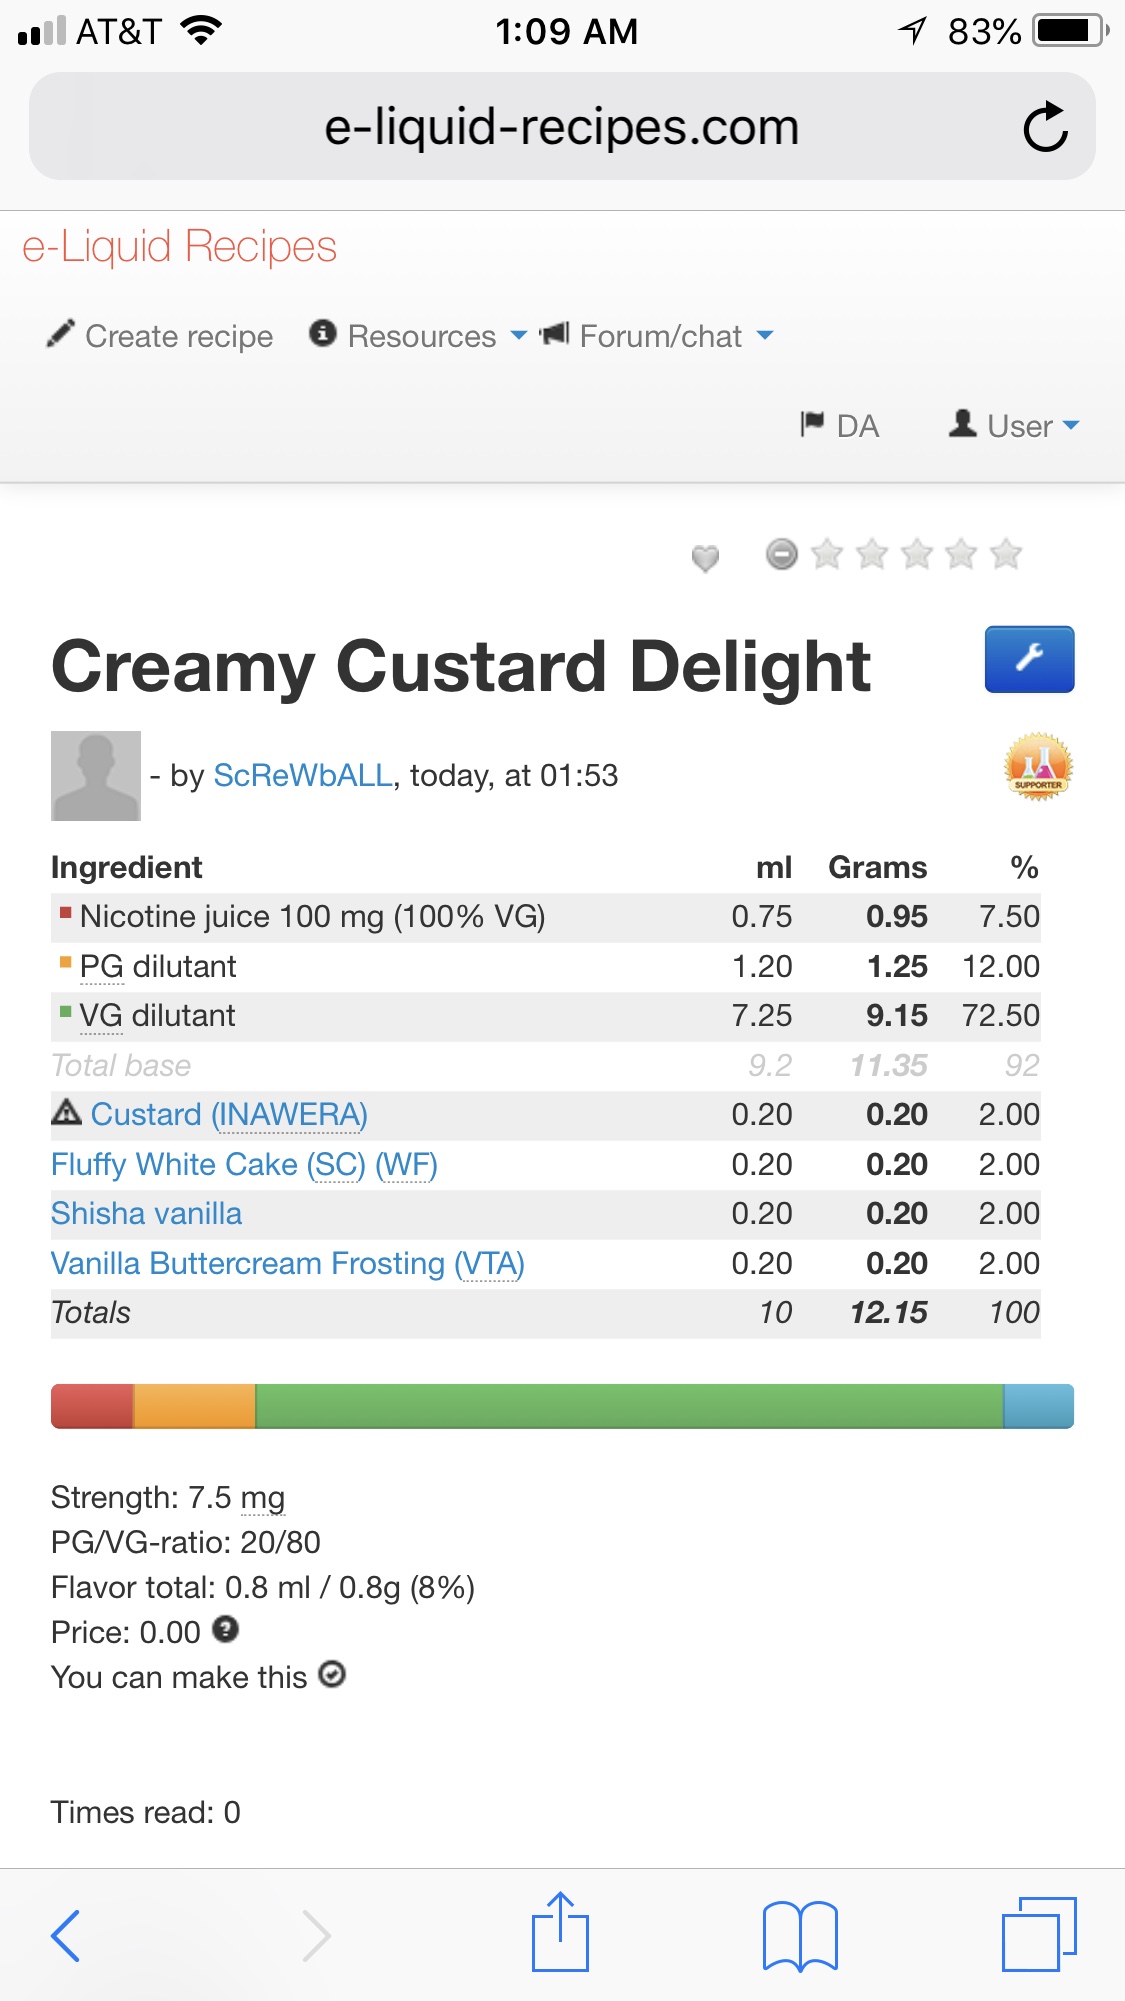Click the green VG segment of ratio bar
Viewport: 1125px width, 2001px height.
click(629, 1406)
